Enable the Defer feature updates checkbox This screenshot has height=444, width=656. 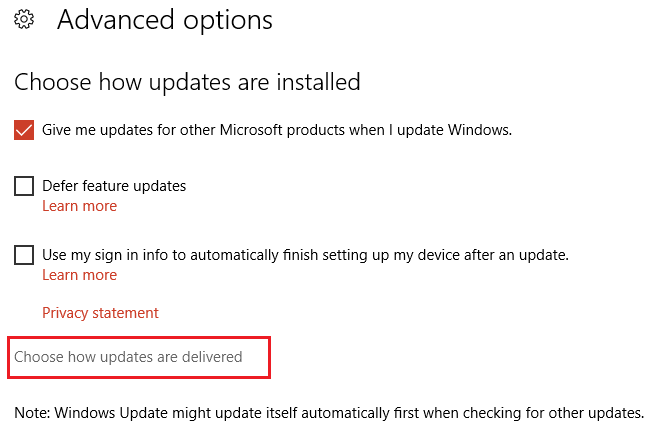(25, 185)
